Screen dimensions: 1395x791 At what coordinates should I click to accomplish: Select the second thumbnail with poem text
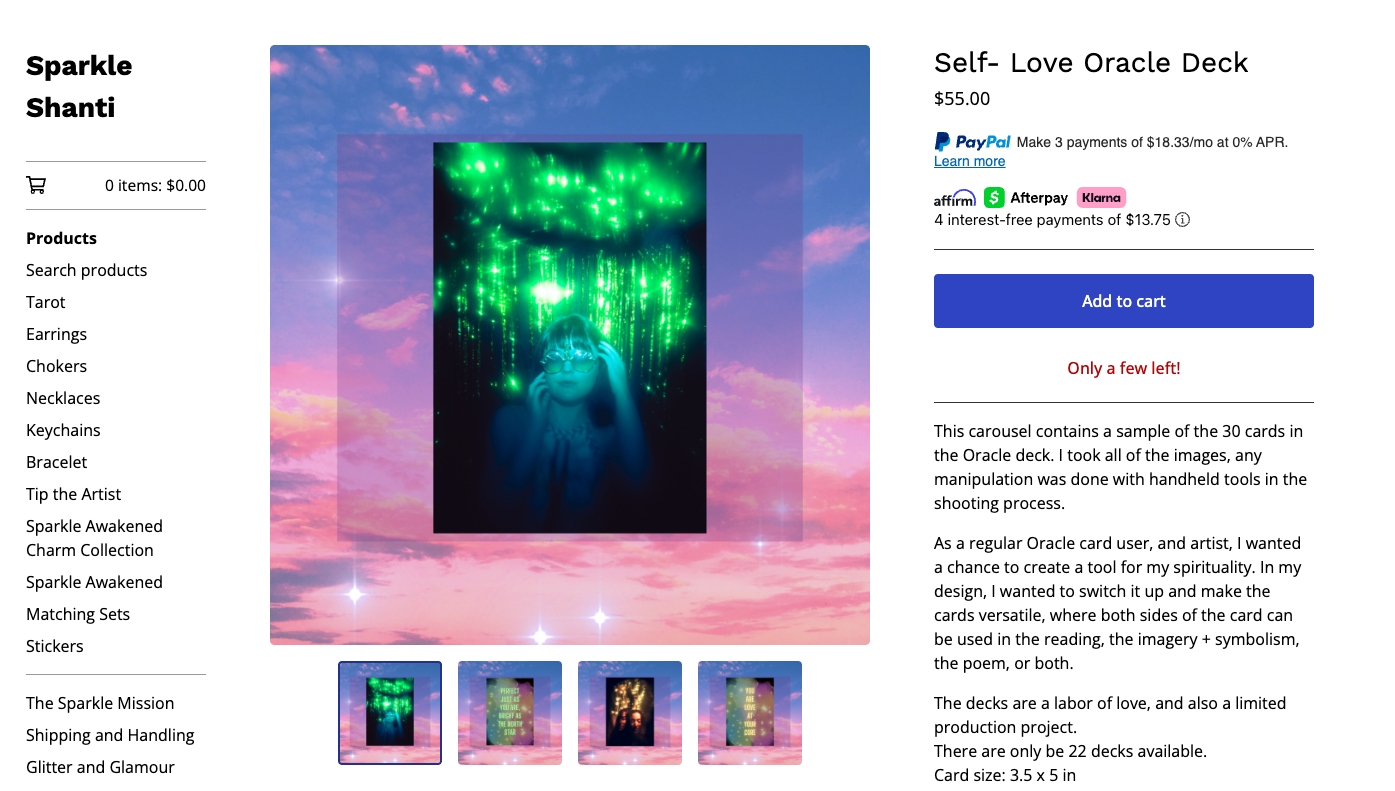click(x=510, y=713)
